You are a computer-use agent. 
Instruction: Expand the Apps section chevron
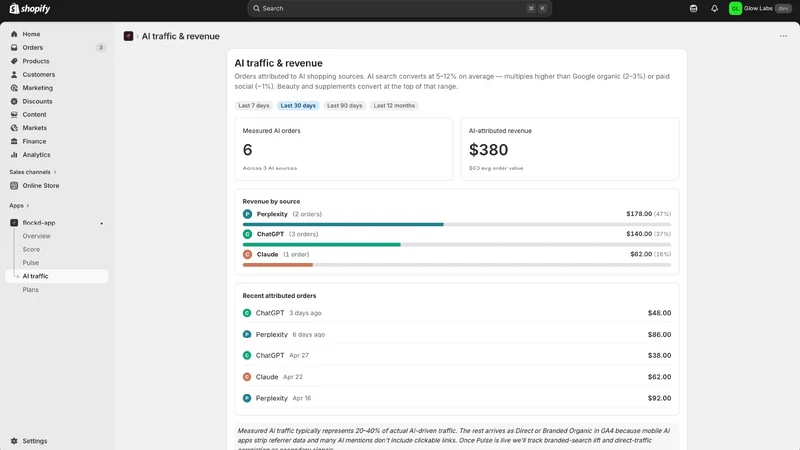28,206
